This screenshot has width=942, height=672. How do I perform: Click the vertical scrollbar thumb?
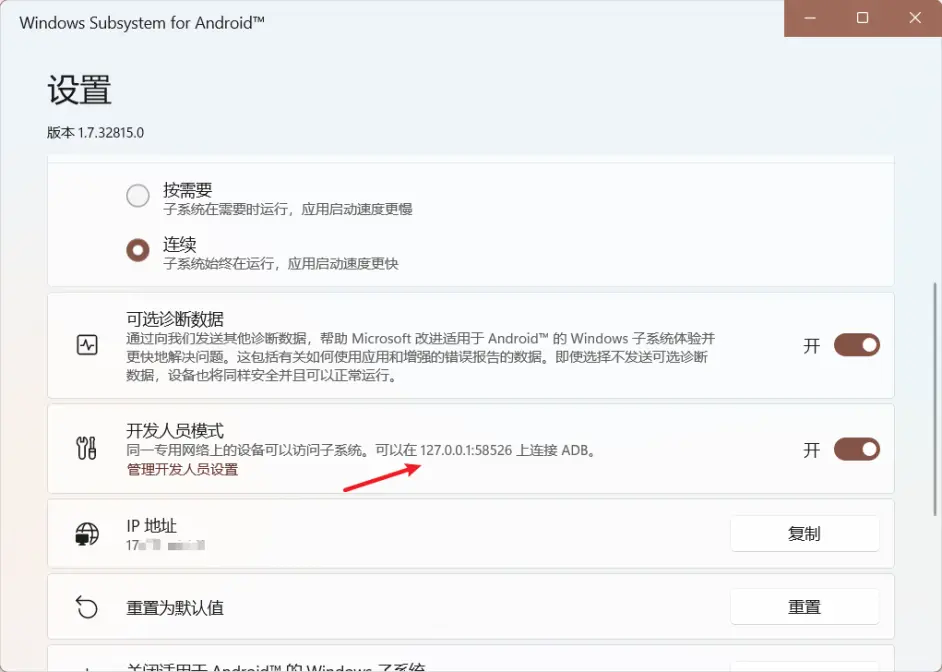point(934,399)
